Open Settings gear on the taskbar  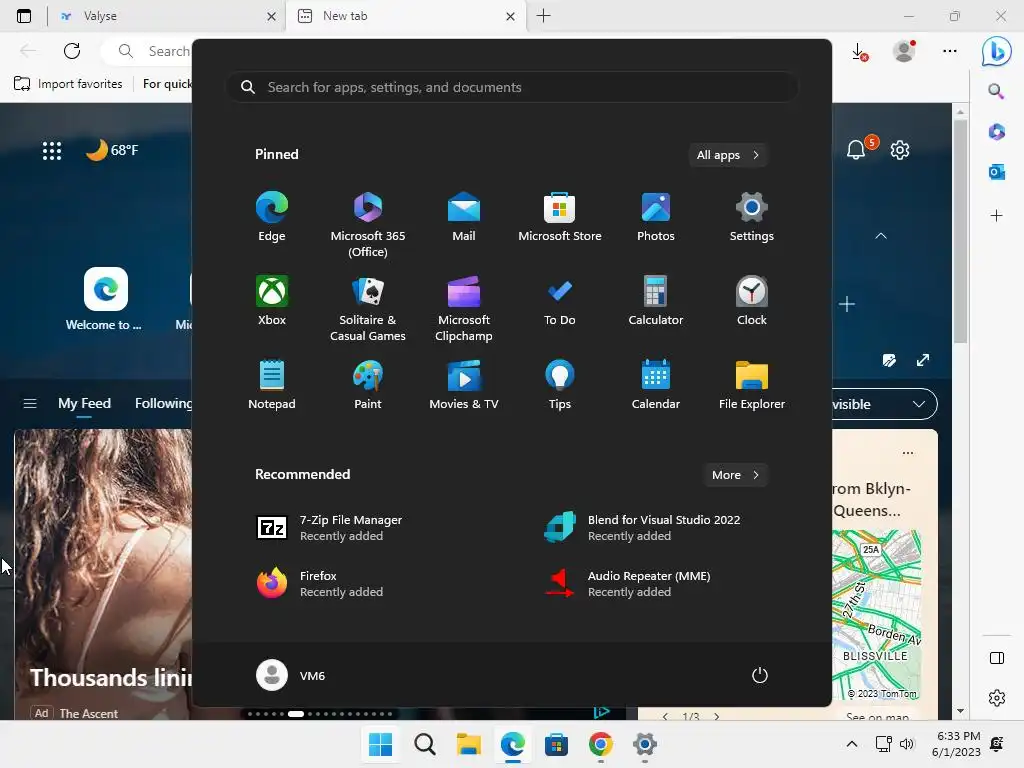pyautogui.click(x=645, y=744)
